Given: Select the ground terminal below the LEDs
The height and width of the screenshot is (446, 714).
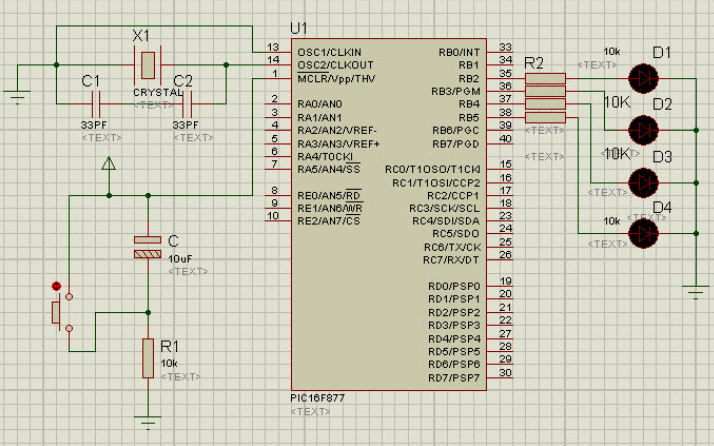Looking at the screenshot, I should tap(695, 291).
